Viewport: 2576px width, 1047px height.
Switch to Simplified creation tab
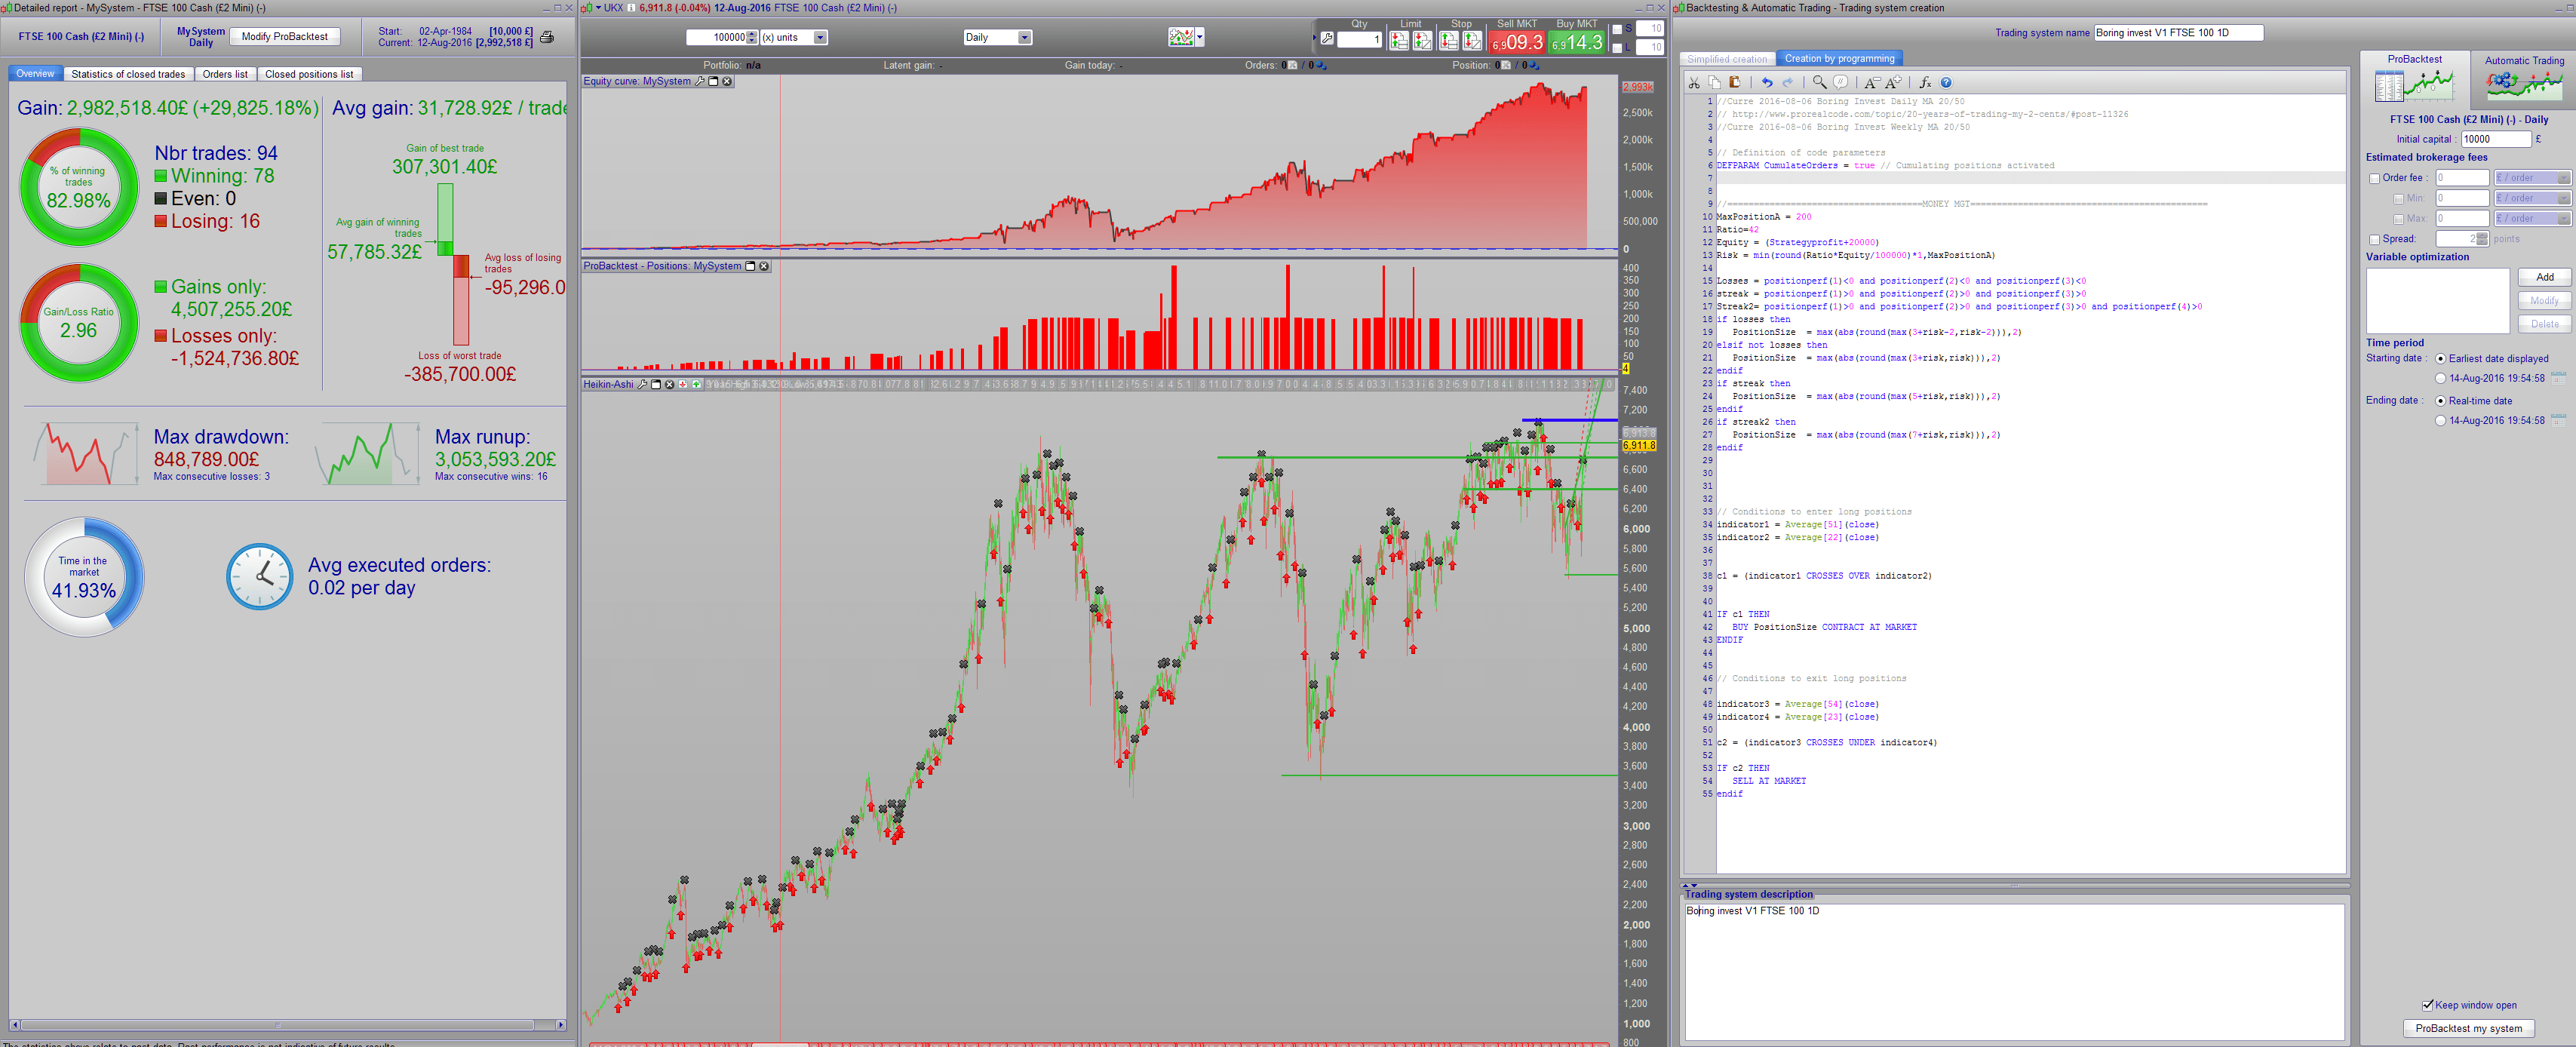point(1727,59)
